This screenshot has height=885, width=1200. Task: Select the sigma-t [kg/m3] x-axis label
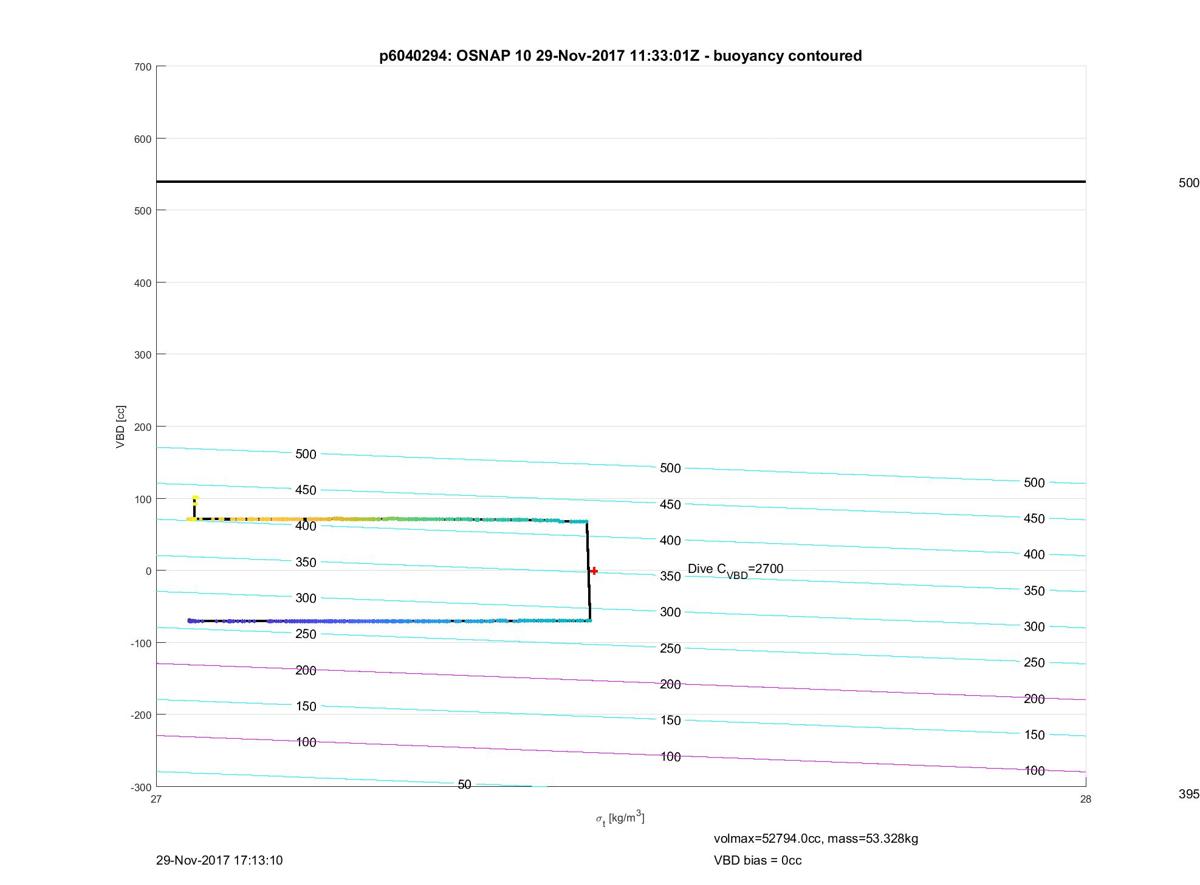coord(620,818)
